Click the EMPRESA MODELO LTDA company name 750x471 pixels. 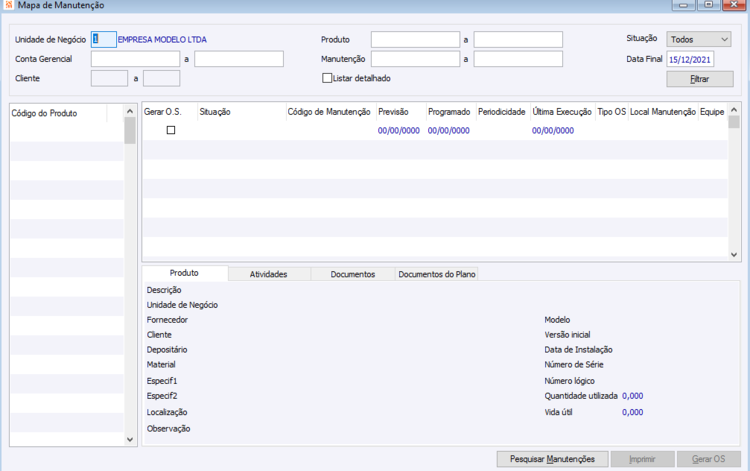tap(162, 40)
